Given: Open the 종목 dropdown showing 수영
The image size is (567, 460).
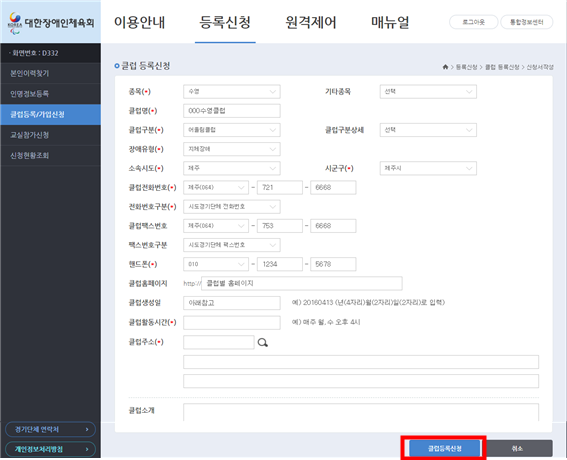Looking at the screenshot, I should coord(232,91).
